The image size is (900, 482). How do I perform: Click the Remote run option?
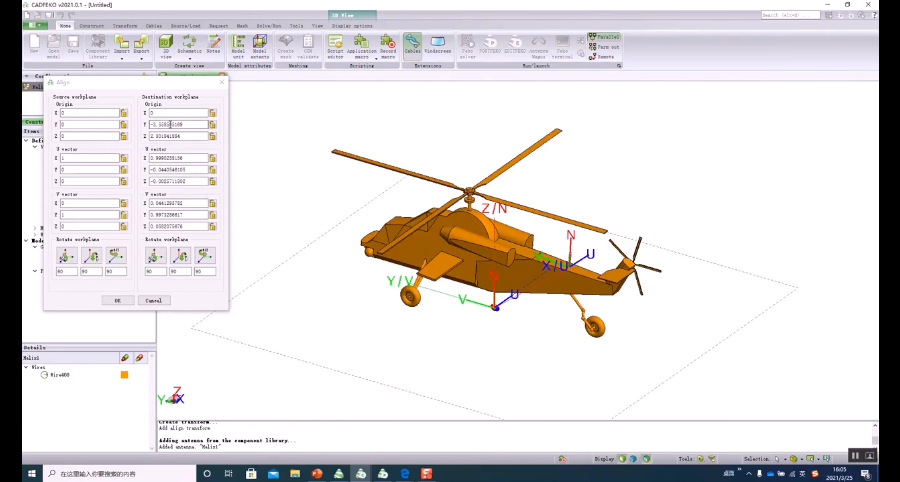click(x=601, y=57)
